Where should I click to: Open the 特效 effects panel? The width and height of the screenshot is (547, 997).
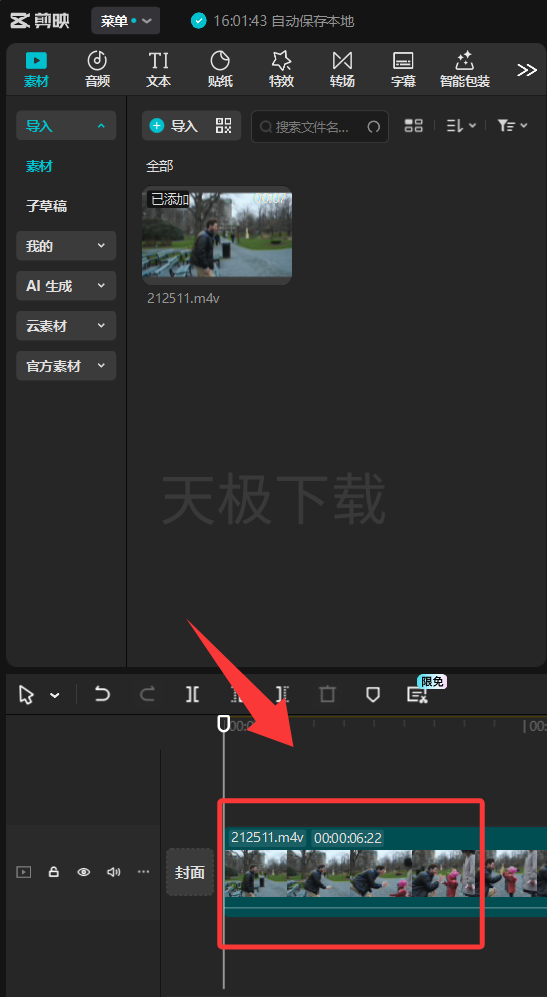pyautogui.click(x=281, y=69)
